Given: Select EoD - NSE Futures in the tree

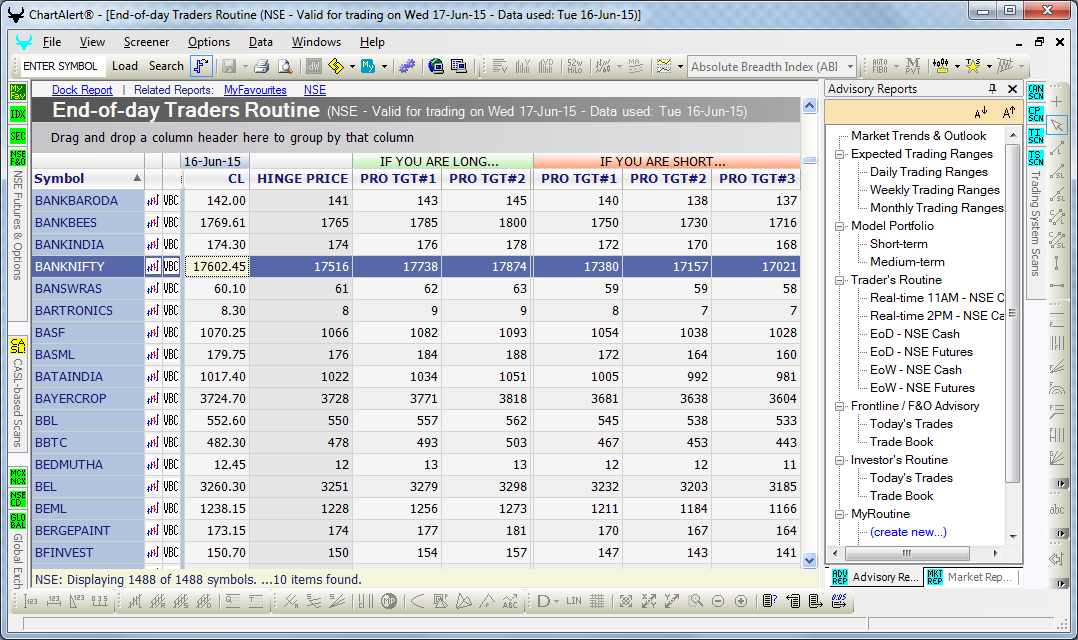Looking at the screenshot, I should (921, 352).
